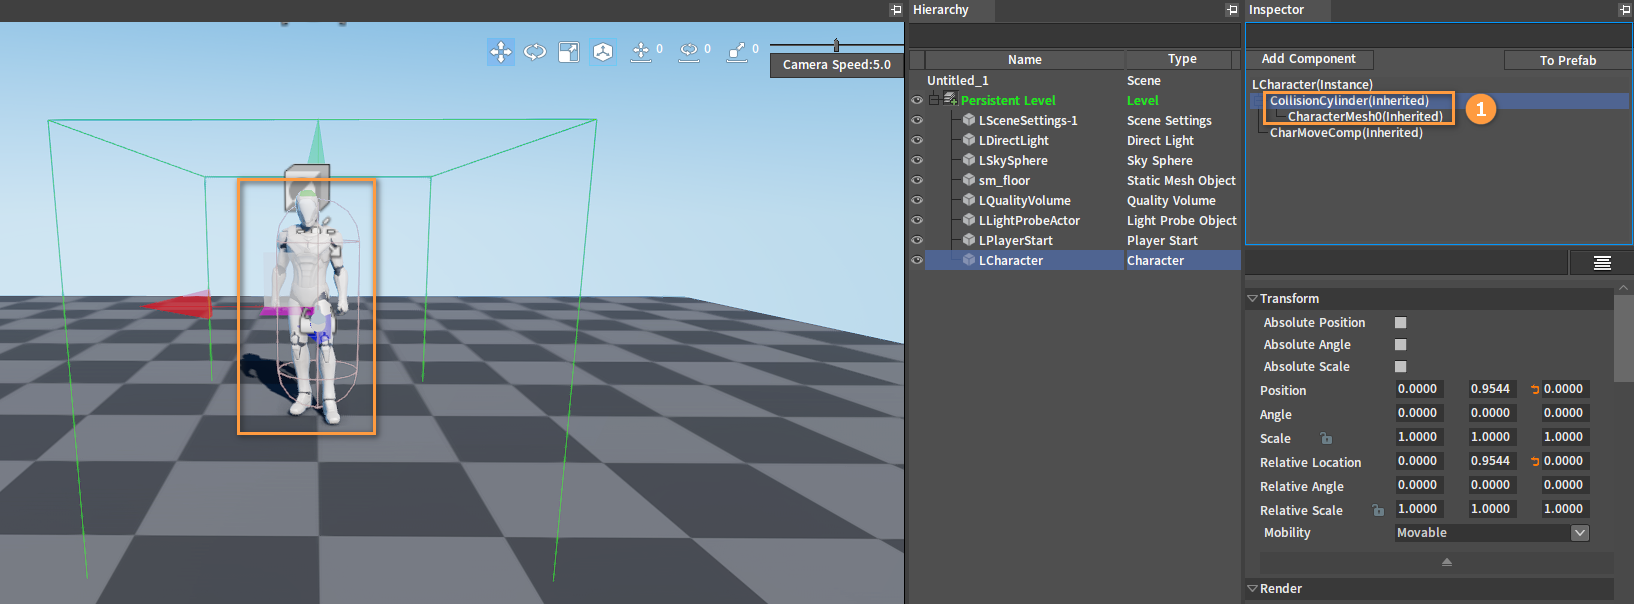Image resolution: width=1634 pixels, height=604 pixels.
Task: Toggle the Relative Scale lock icon
Action: (x=1378, y=510)
